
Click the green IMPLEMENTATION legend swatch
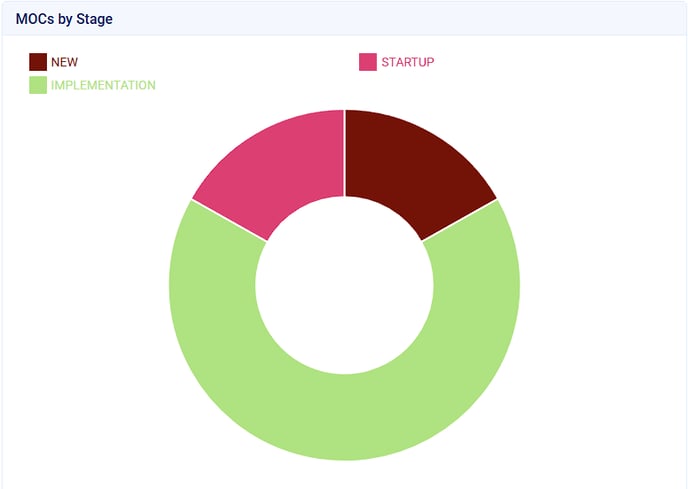point(38,85)
